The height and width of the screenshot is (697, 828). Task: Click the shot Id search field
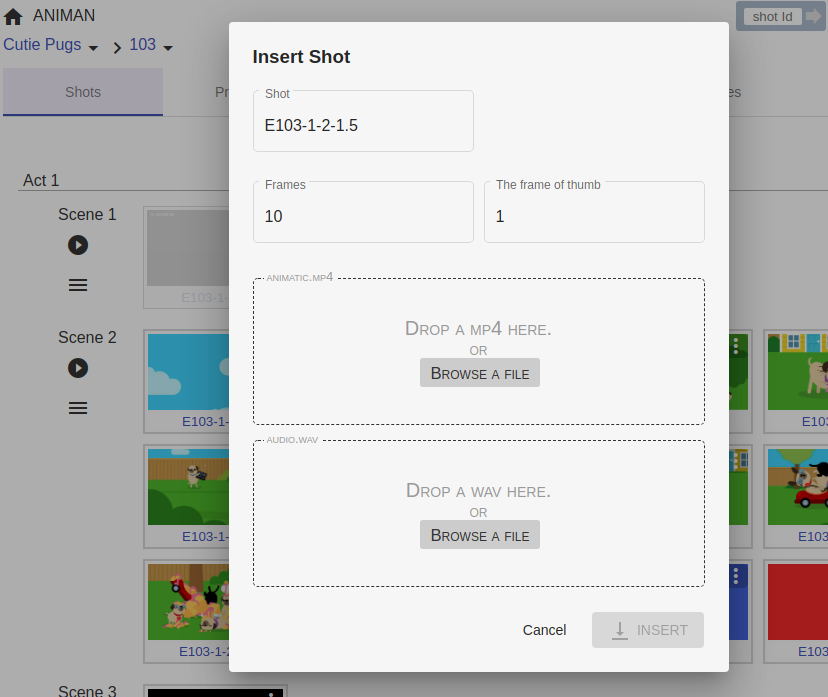coord(772,16)
